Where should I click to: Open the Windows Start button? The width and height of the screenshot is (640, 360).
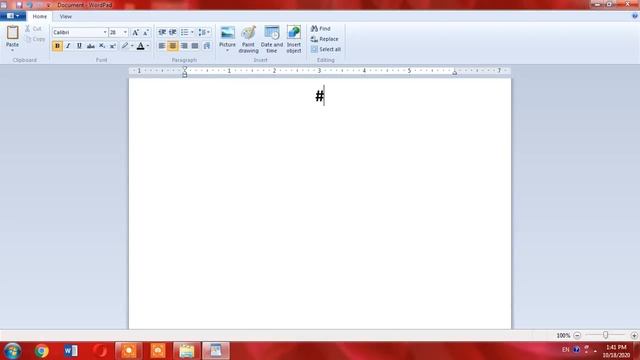pyautogui.click(x=13, y=351)
